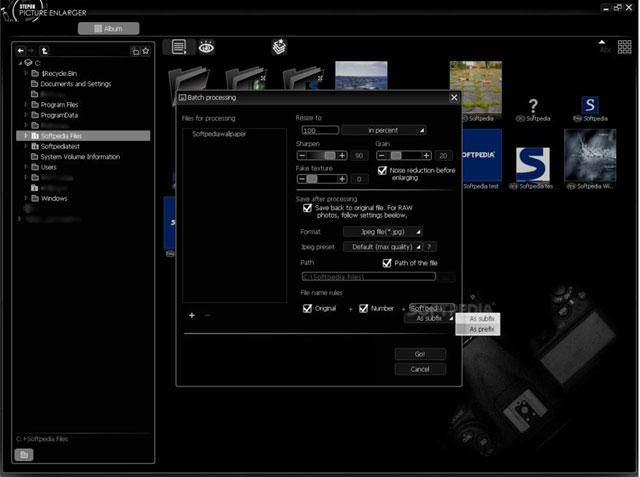Go back with the left arrow icon
Screen dimensions: 640x477
[22, 50]
